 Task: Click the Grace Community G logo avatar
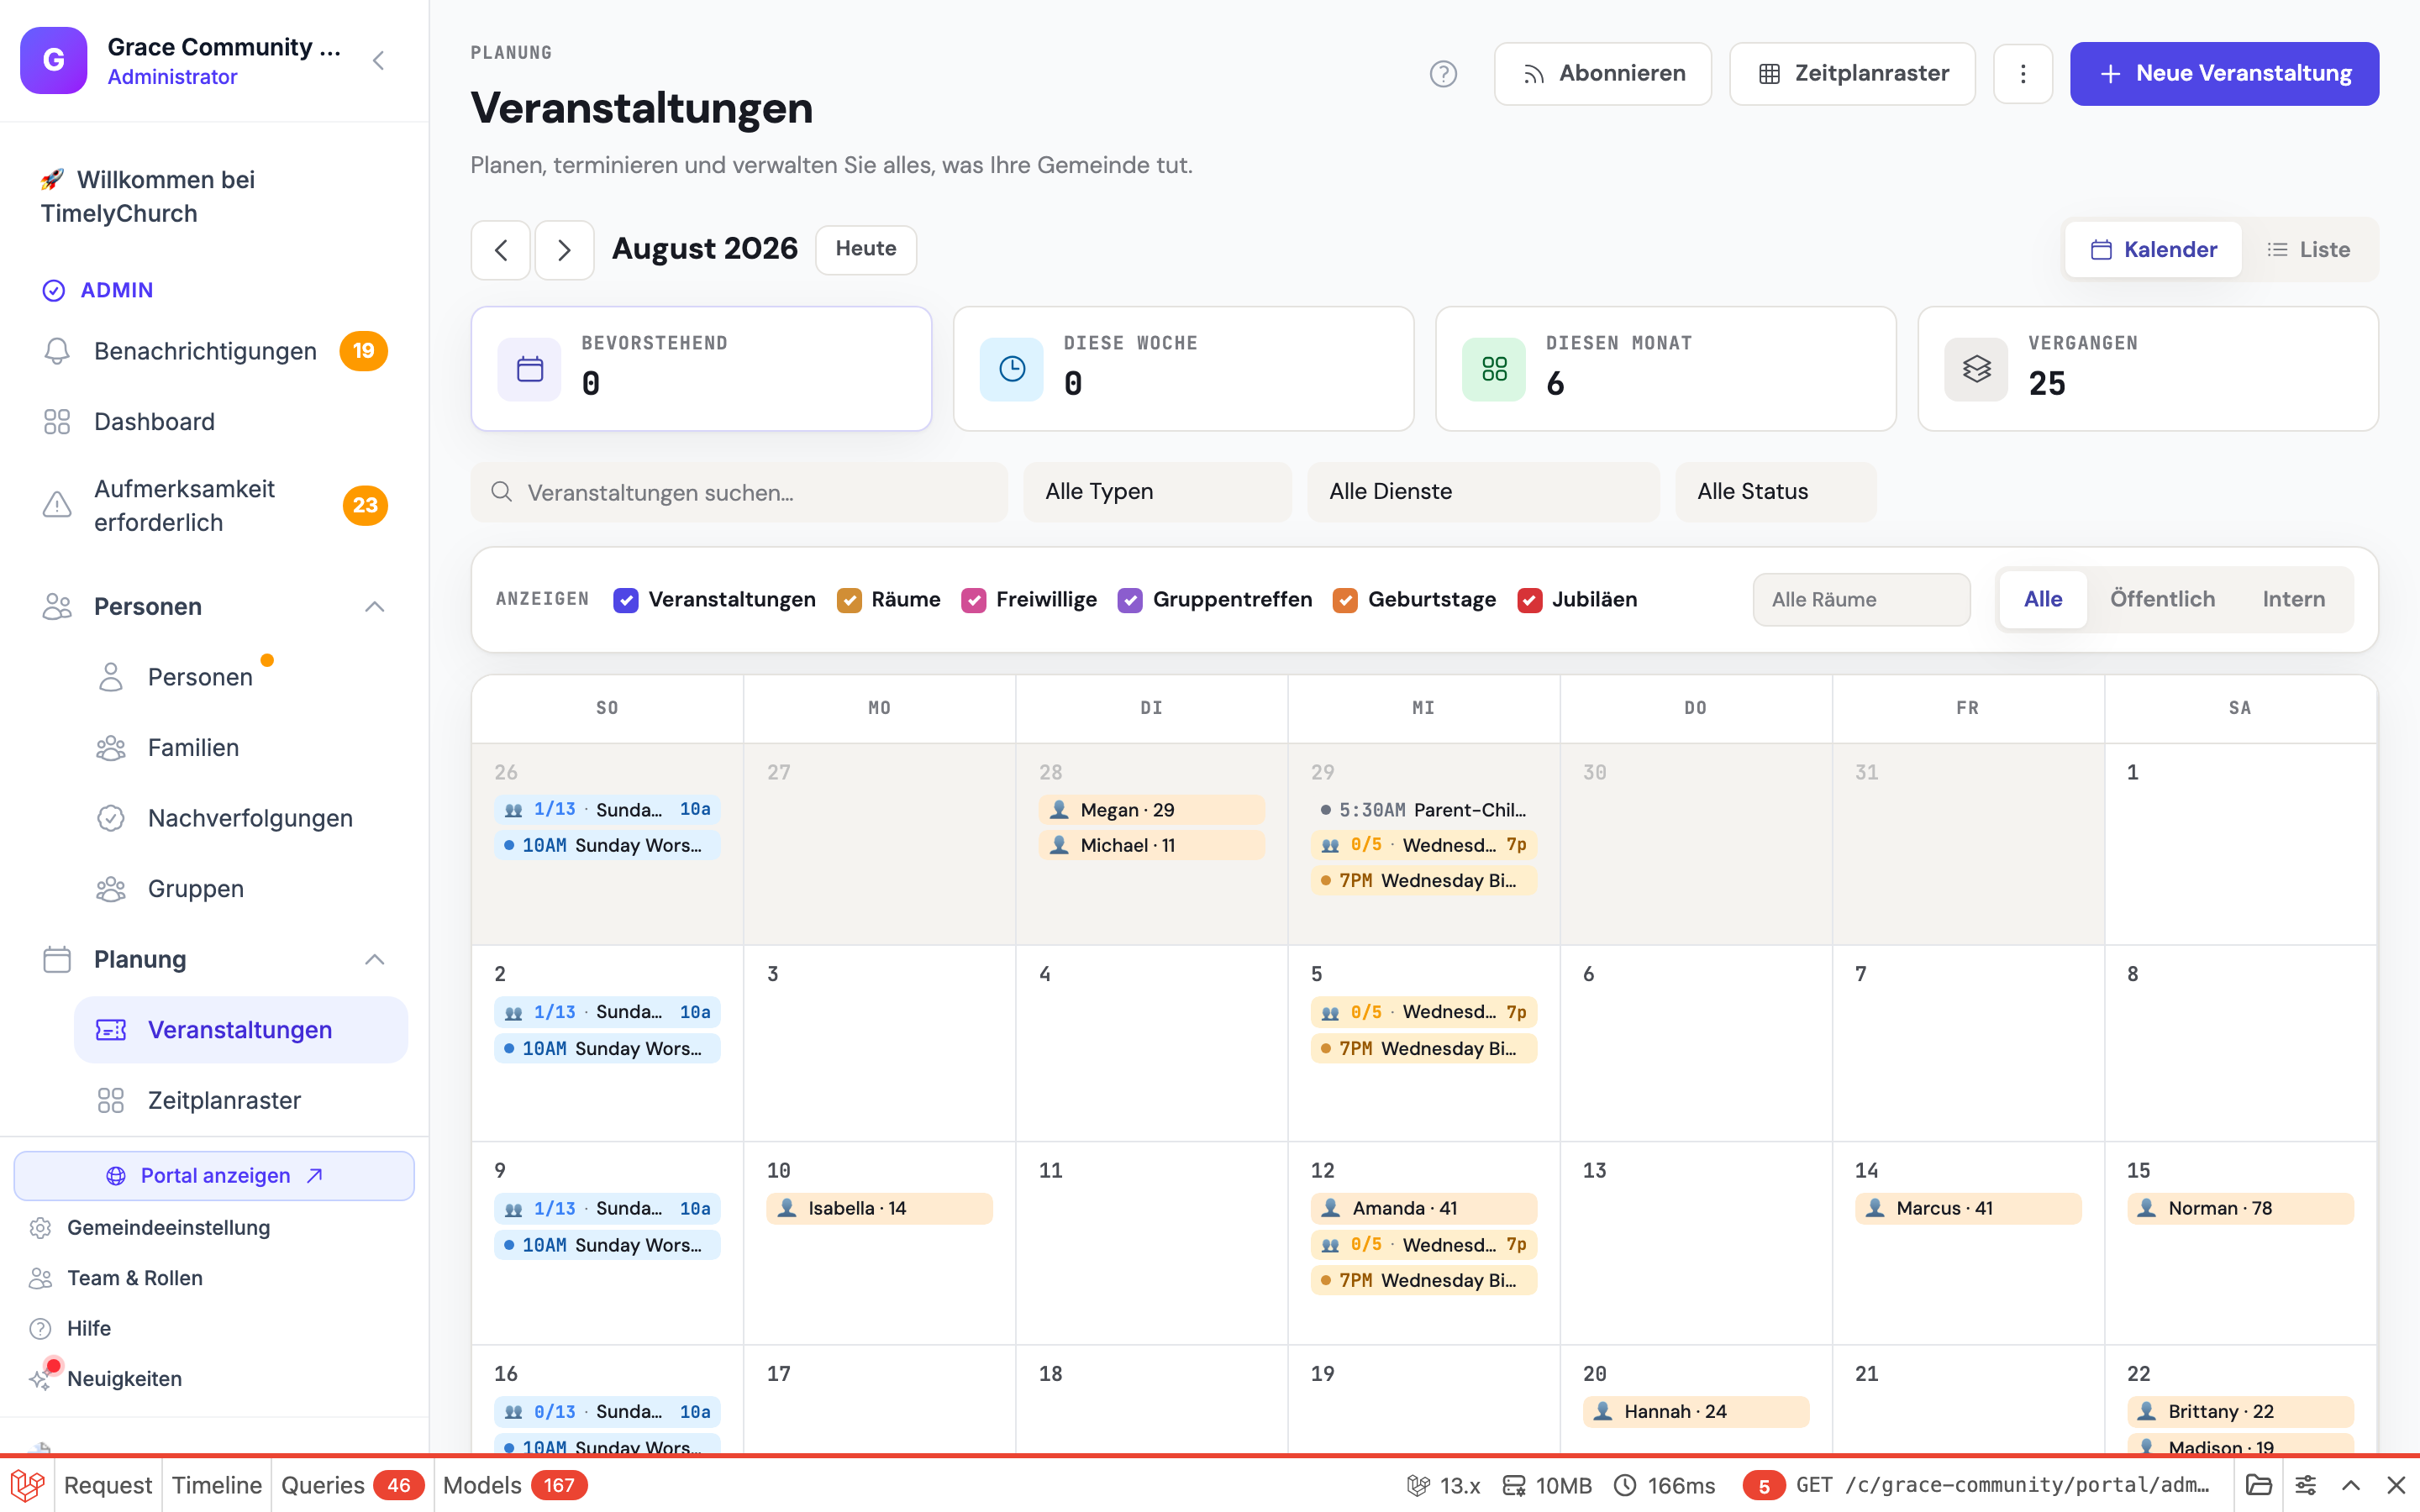[x=54, y=61]
